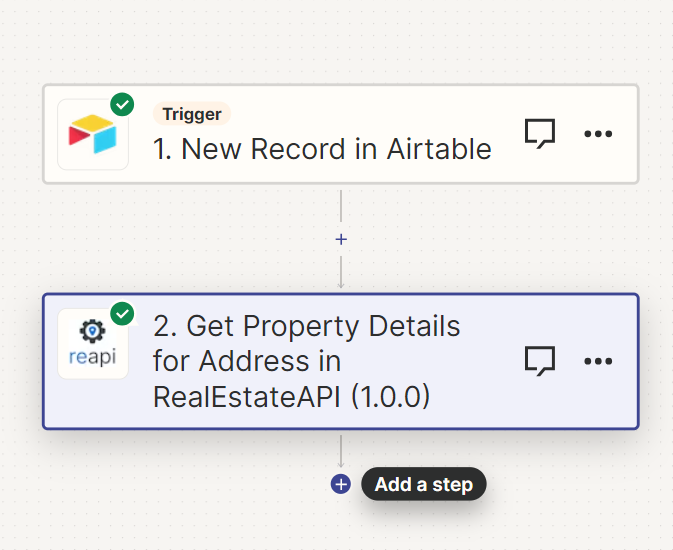Click the connector line above the small plus

pos(341,206)
